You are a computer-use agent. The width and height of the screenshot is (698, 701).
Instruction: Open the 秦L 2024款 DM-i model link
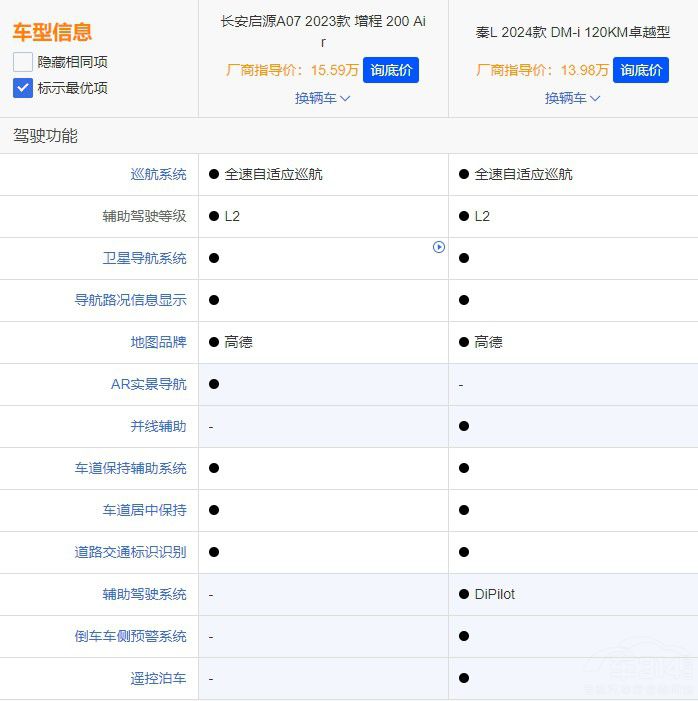tap(572, 32)
